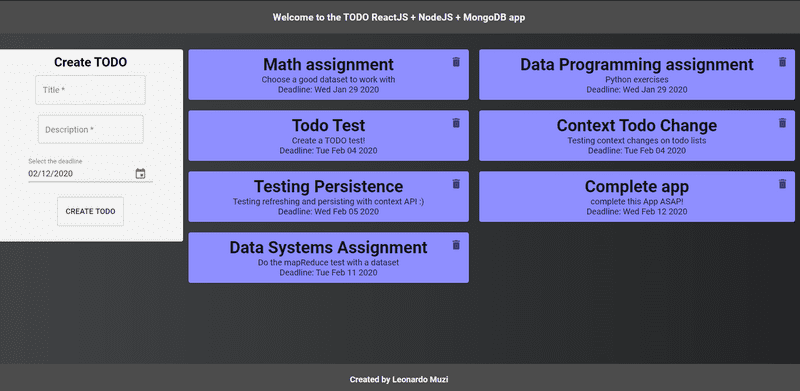
Task: Click the Testing Persistence deadline text
Action: click(329, 211)
